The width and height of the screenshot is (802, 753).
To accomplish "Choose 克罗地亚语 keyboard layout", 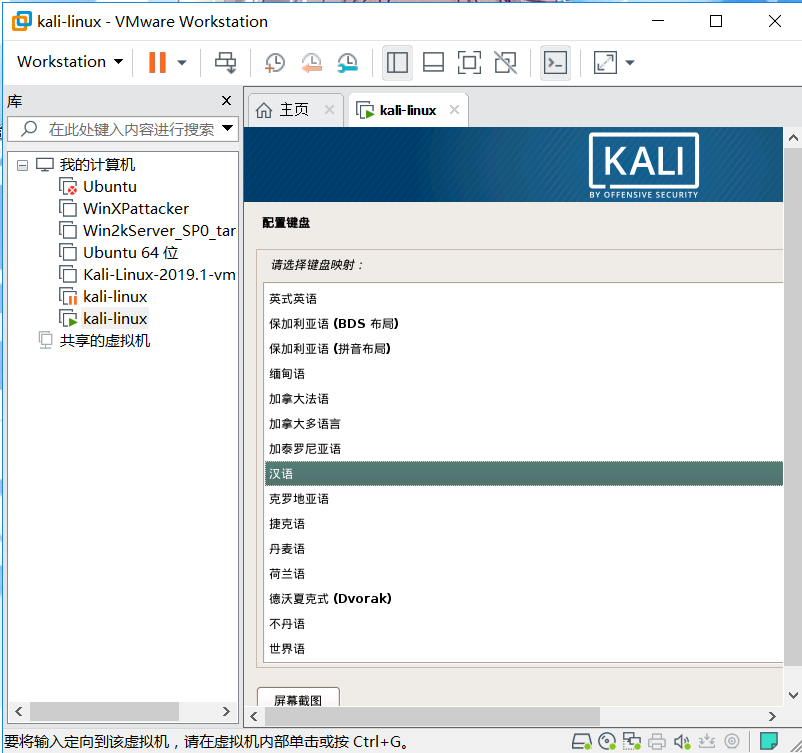I will tap(524, 499).
